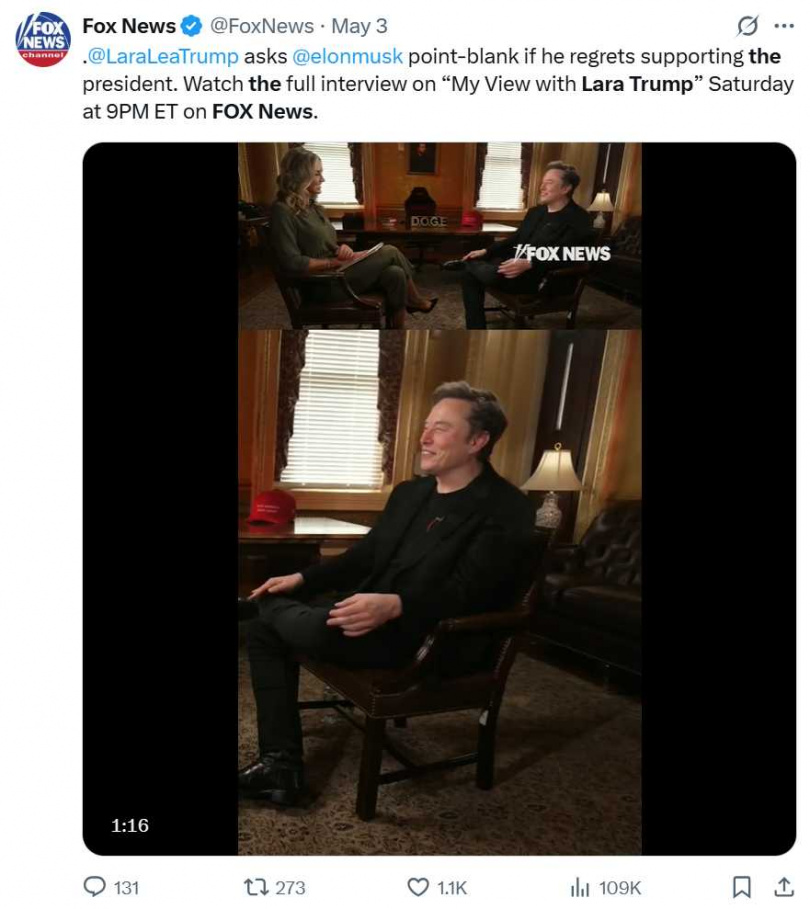Image resolution: width=810 pixels, height=909 pixels.
Task: Click the reply speech bubble icon
Action: point(93,886)
